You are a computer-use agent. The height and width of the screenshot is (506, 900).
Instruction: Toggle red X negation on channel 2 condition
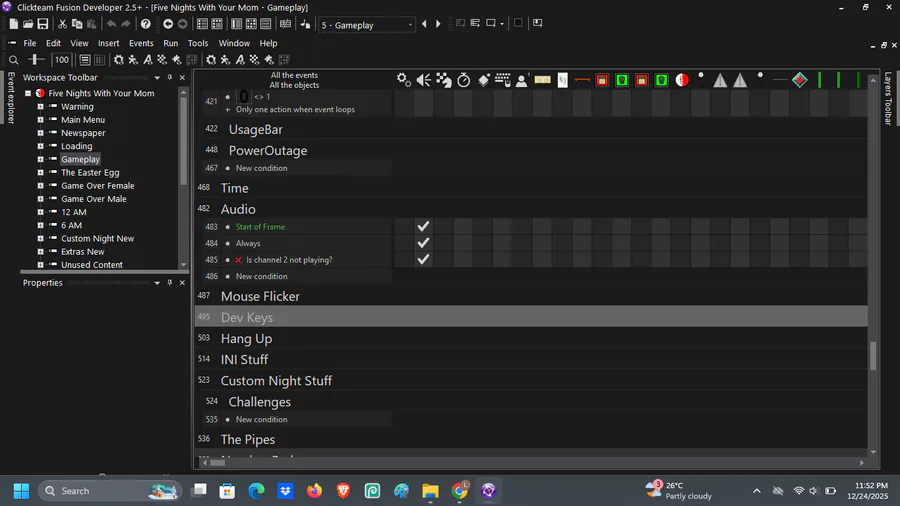(x=238, y=260)
